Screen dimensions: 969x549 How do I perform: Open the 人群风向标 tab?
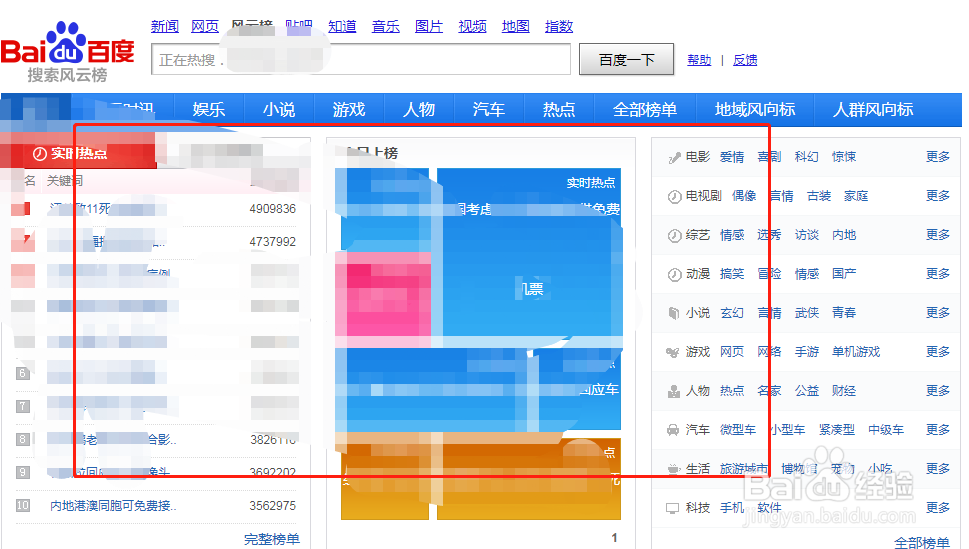click(x=873, y=109)
